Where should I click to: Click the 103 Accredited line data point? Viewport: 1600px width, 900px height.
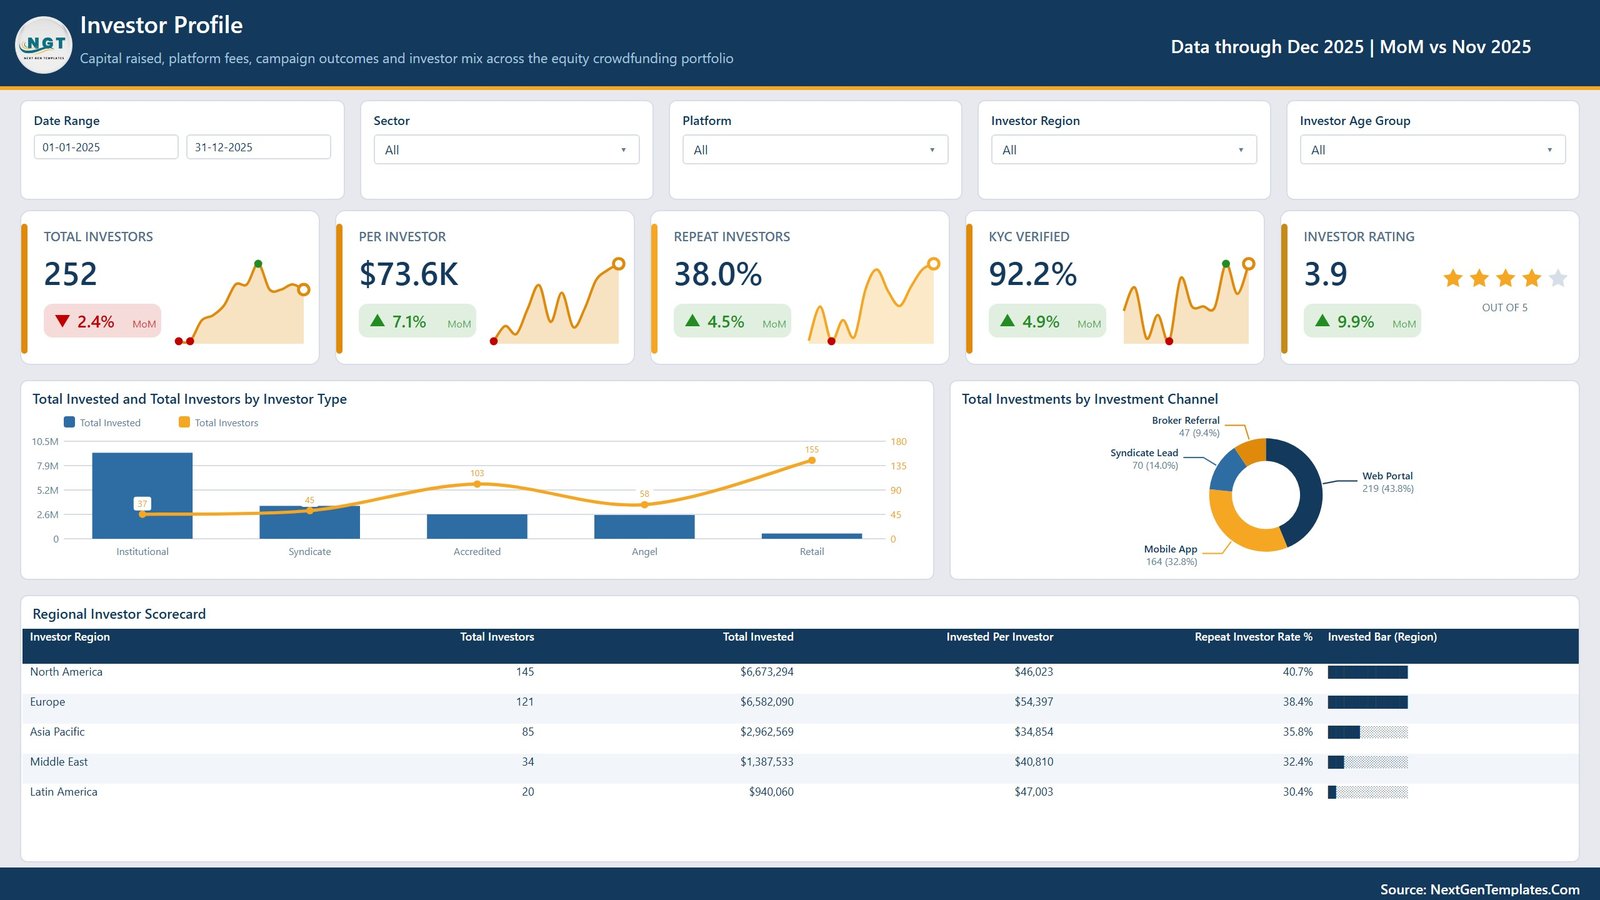point(477,484)
